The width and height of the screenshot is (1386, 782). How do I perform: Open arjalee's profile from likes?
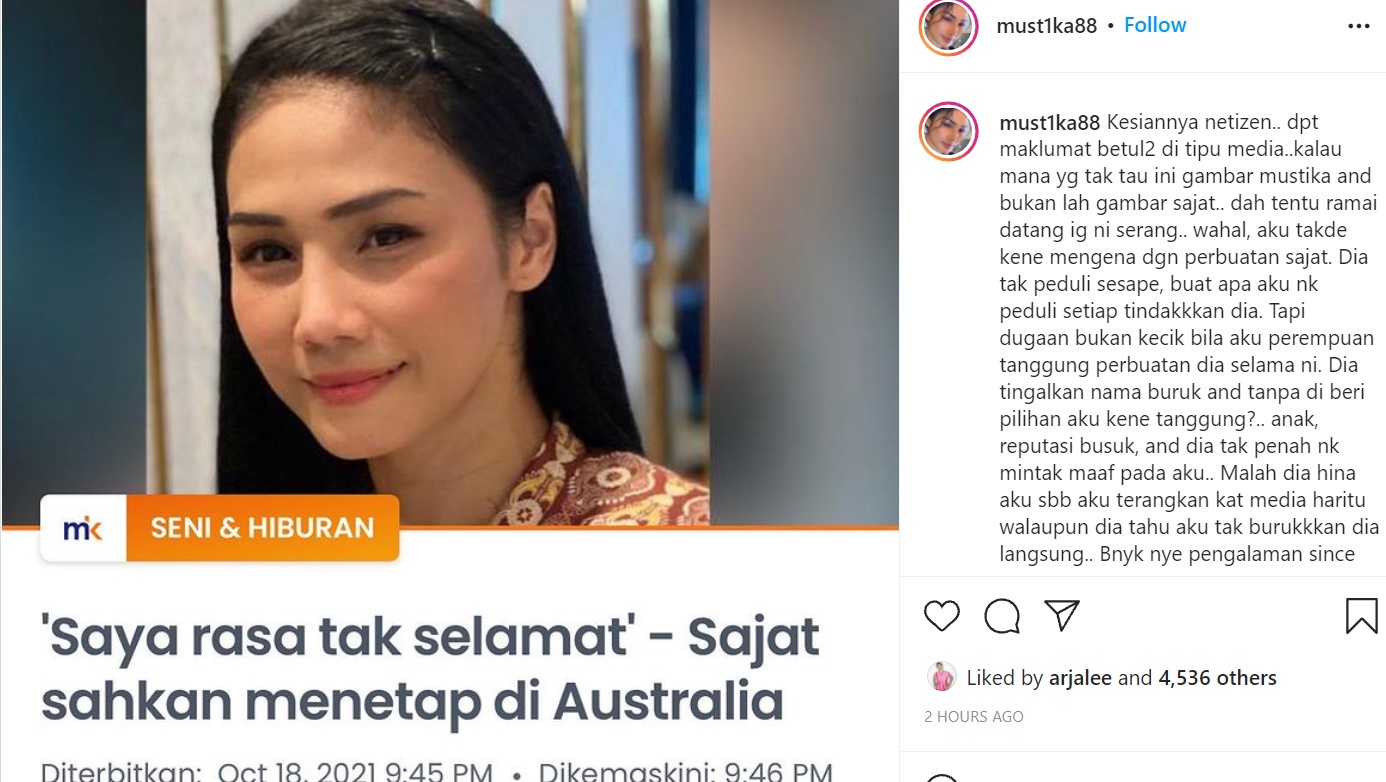1080,678
